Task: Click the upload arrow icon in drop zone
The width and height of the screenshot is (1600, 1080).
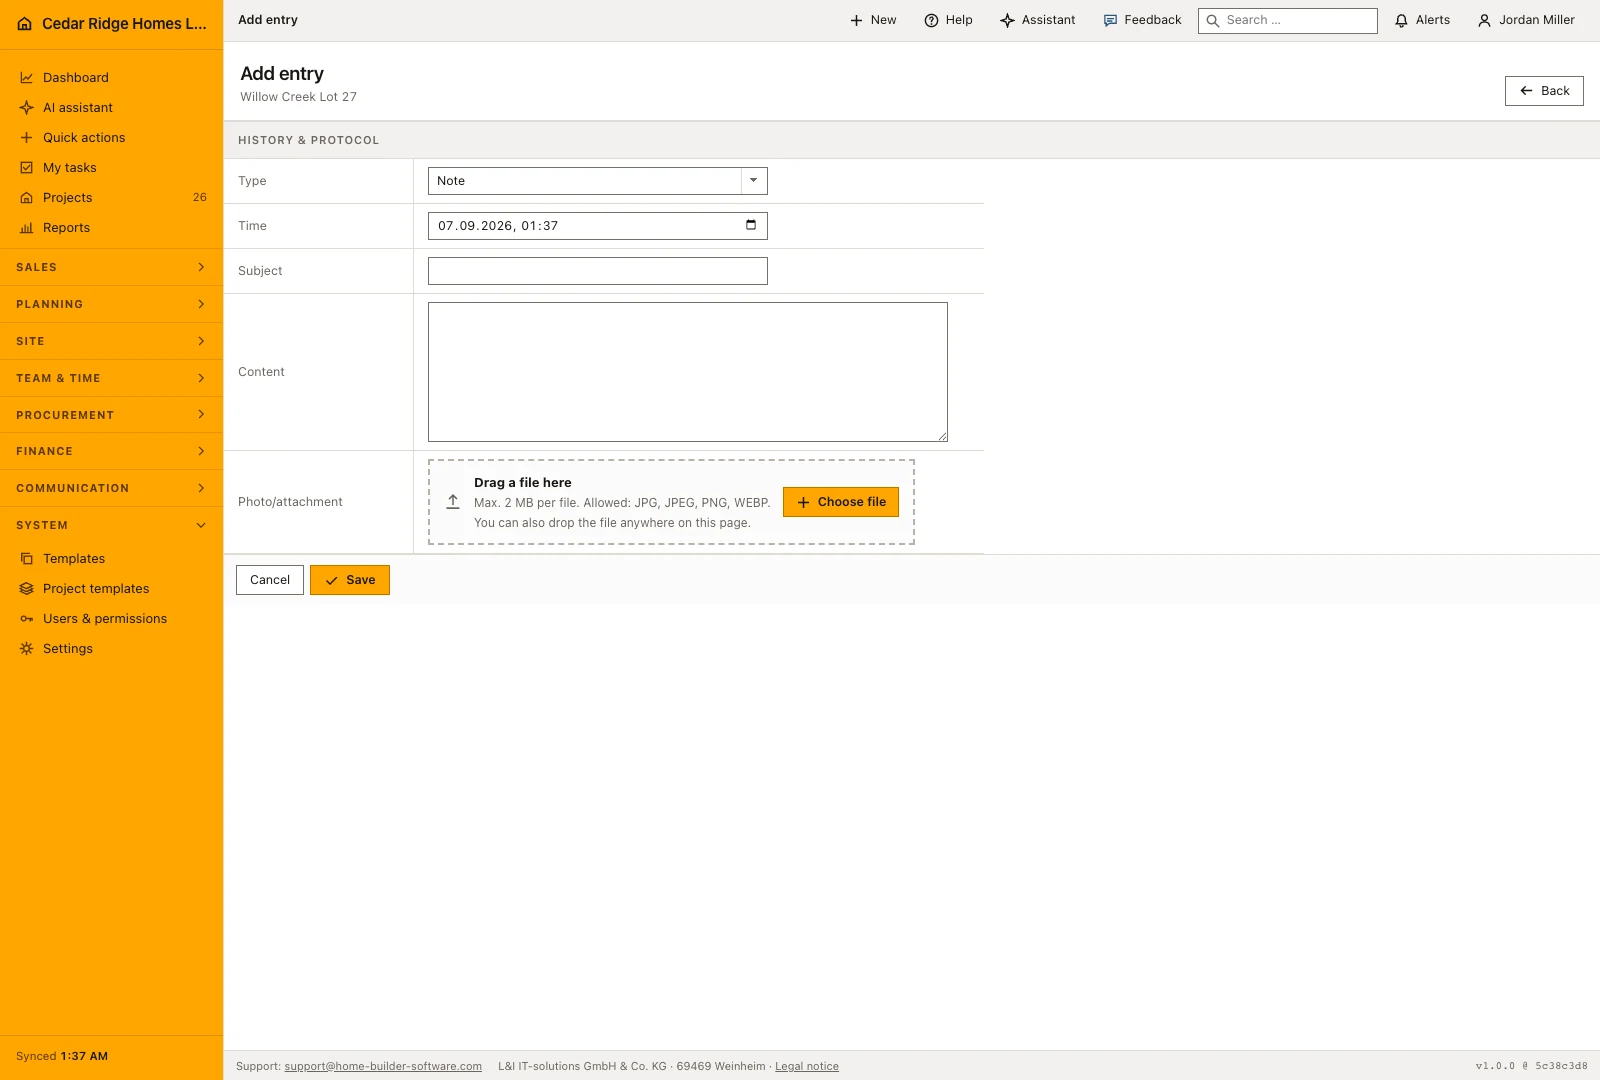Action: pyautogui.click(x=453, y=502)
